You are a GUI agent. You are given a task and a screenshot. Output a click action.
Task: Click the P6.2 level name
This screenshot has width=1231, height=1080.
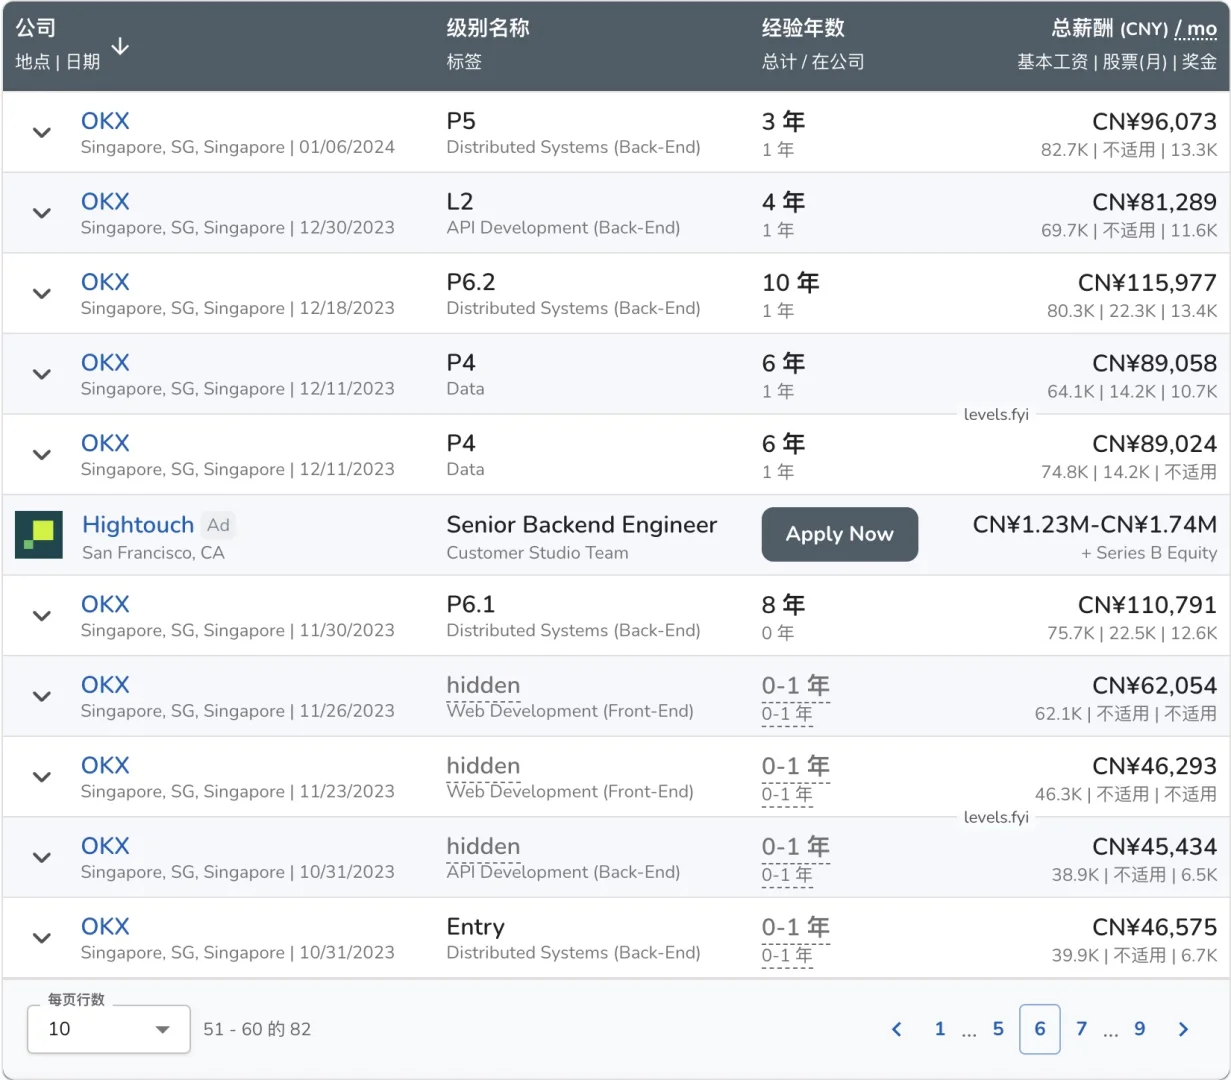click(x=471, y=282)
